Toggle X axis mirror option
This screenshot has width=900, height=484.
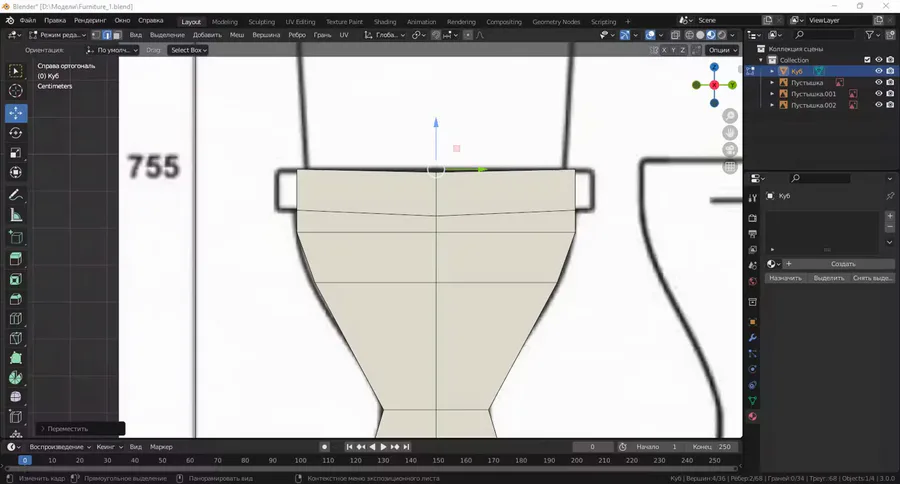click(x=664, y=50)
